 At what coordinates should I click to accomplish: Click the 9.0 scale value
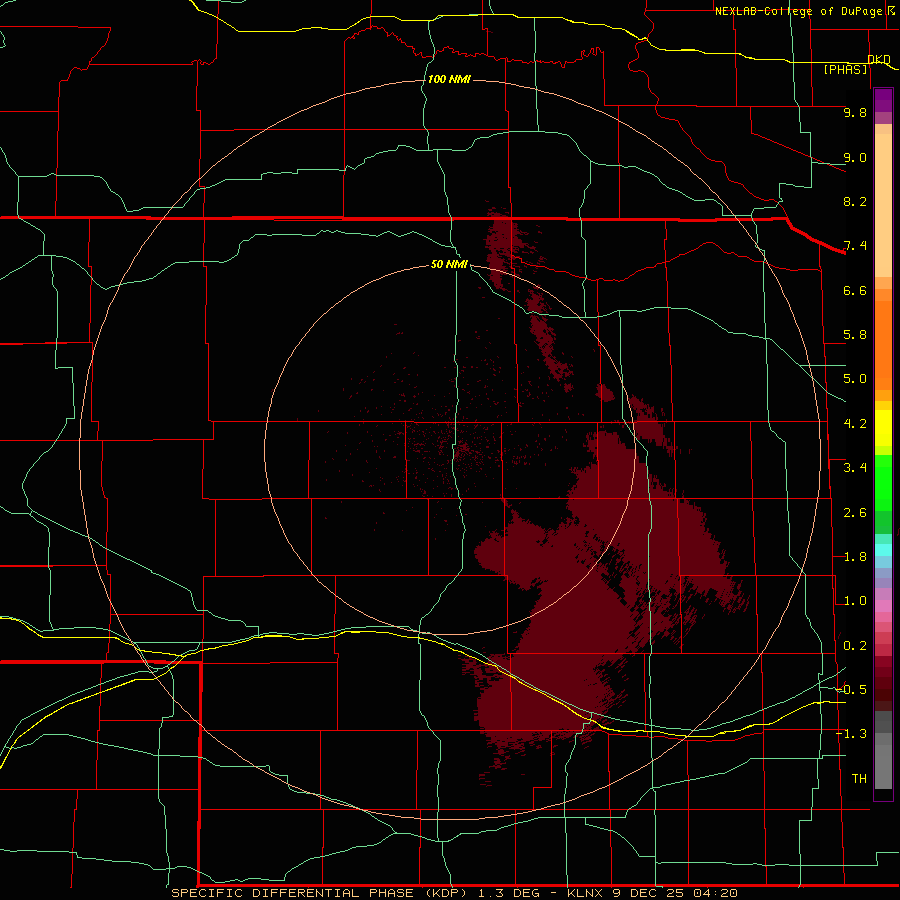tap(855, 157)
